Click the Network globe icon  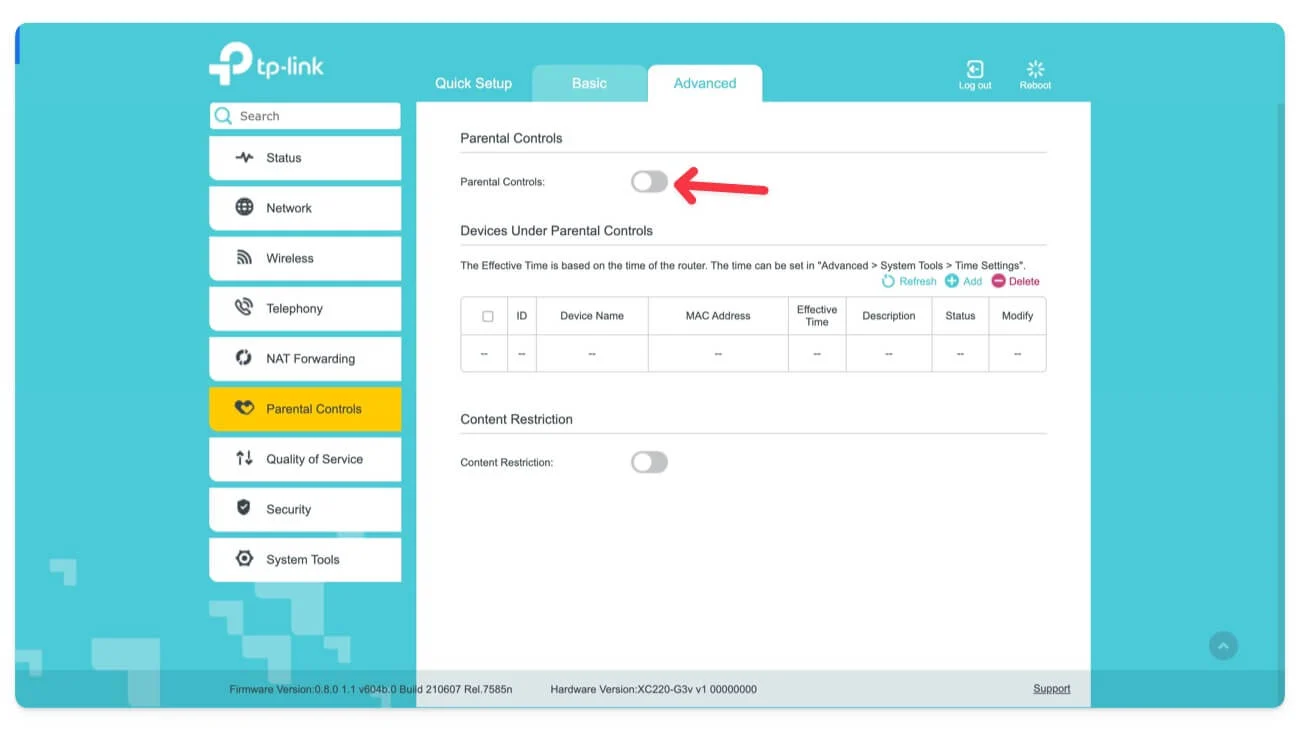pos(244,207)
